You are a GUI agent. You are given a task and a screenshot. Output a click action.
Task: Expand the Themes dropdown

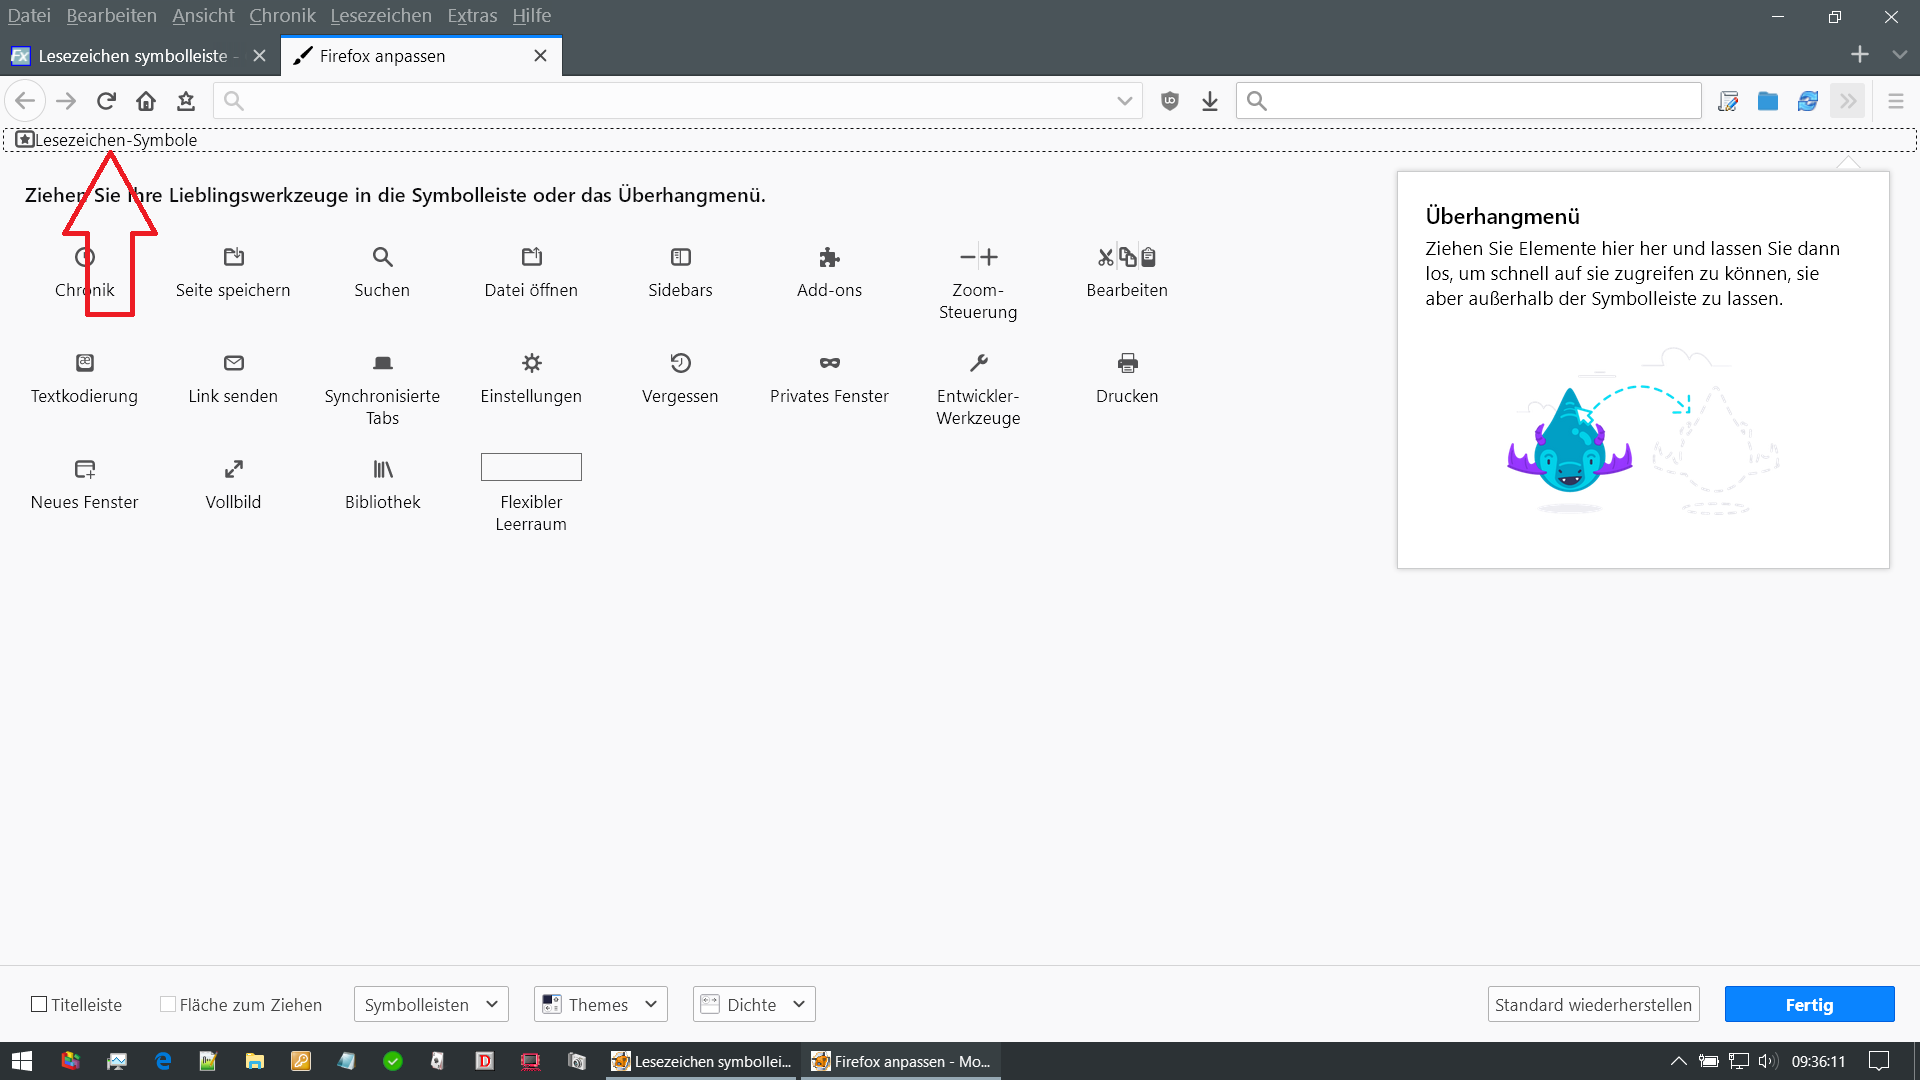[x=600, y=1004]
